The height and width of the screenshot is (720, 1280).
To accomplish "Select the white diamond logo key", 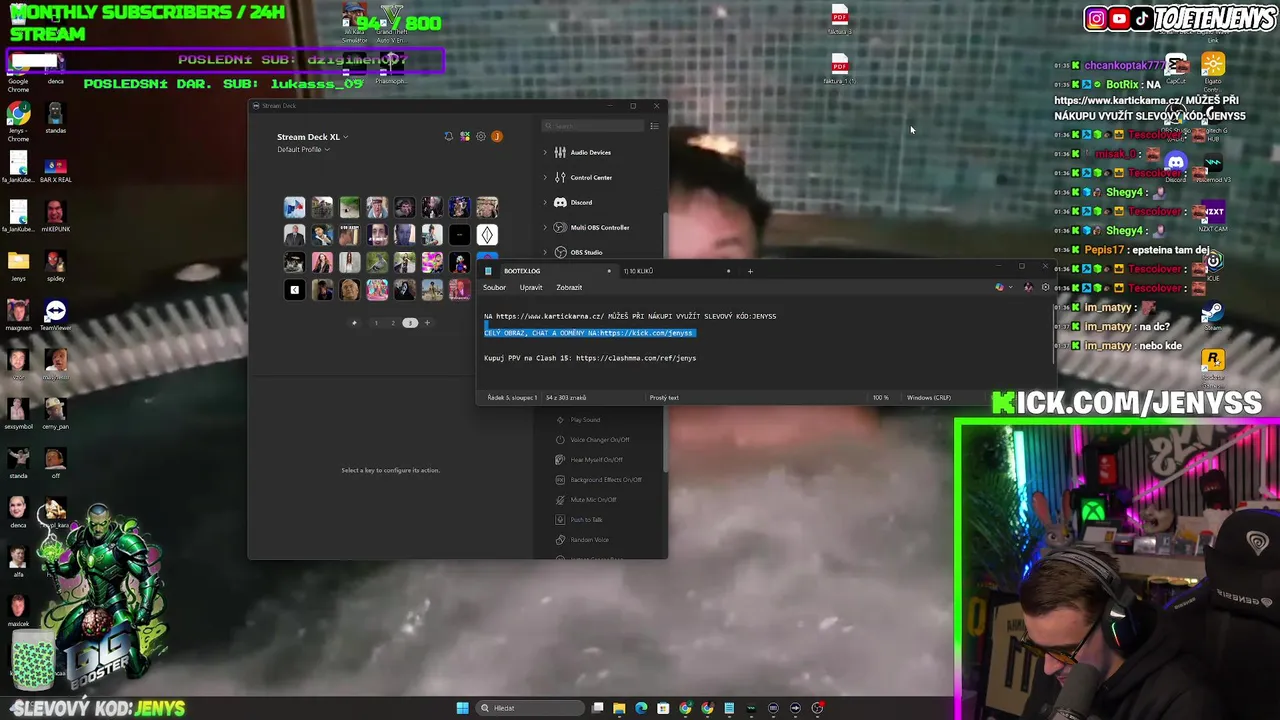I will (x=486, y=235).
